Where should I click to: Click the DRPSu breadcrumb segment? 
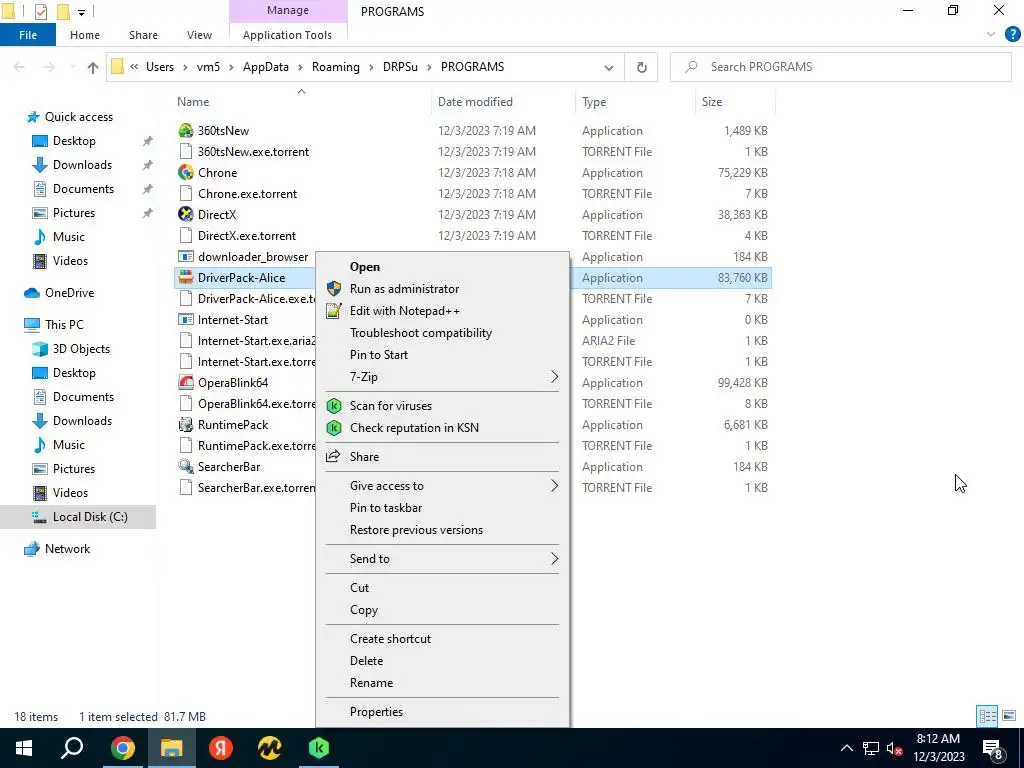coord(400,67)
